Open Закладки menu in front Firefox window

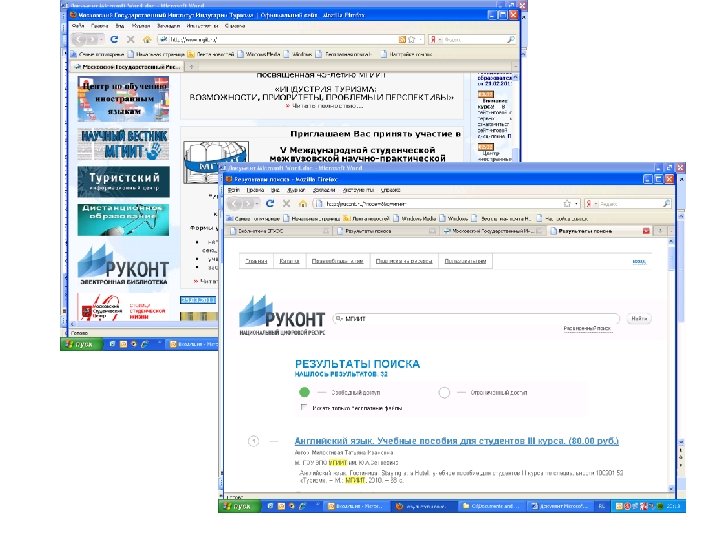324,190
